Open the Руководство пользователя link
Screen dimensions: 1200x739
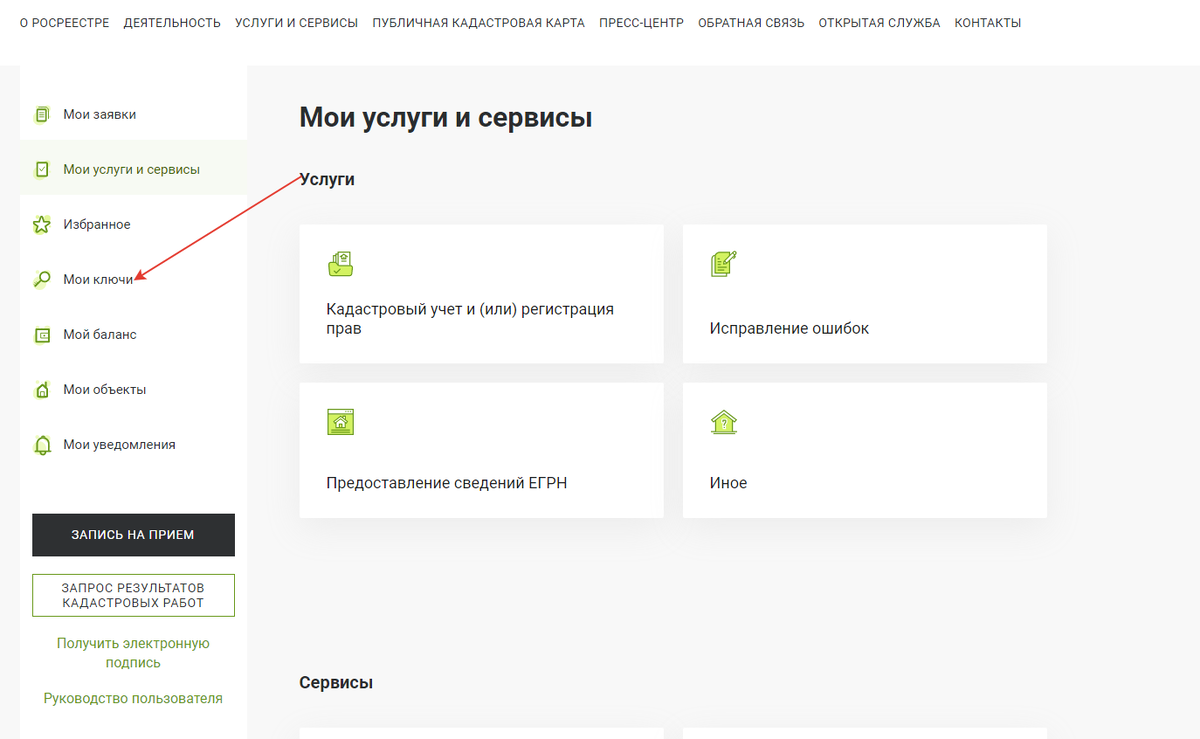pyautogui.click(x=133, y=698)
